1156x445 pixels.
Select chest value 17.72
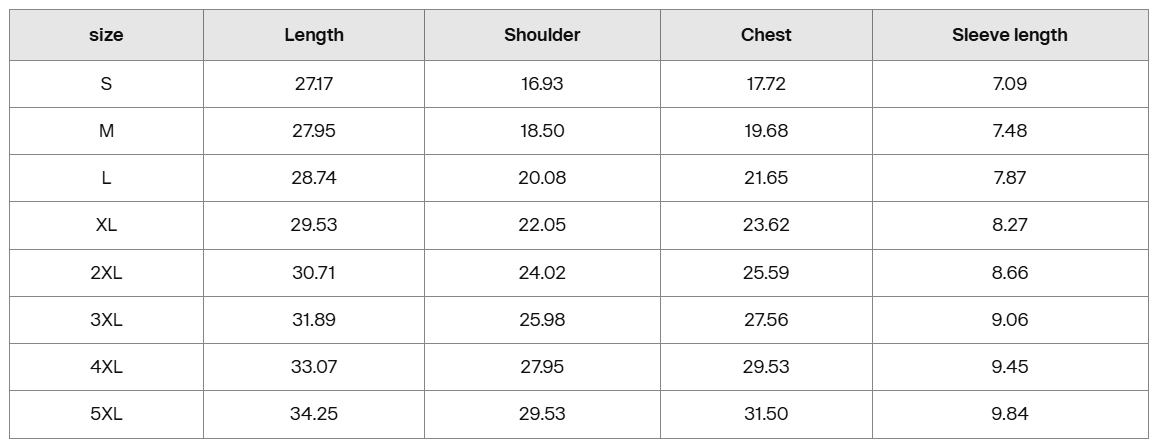pos(766,84)
